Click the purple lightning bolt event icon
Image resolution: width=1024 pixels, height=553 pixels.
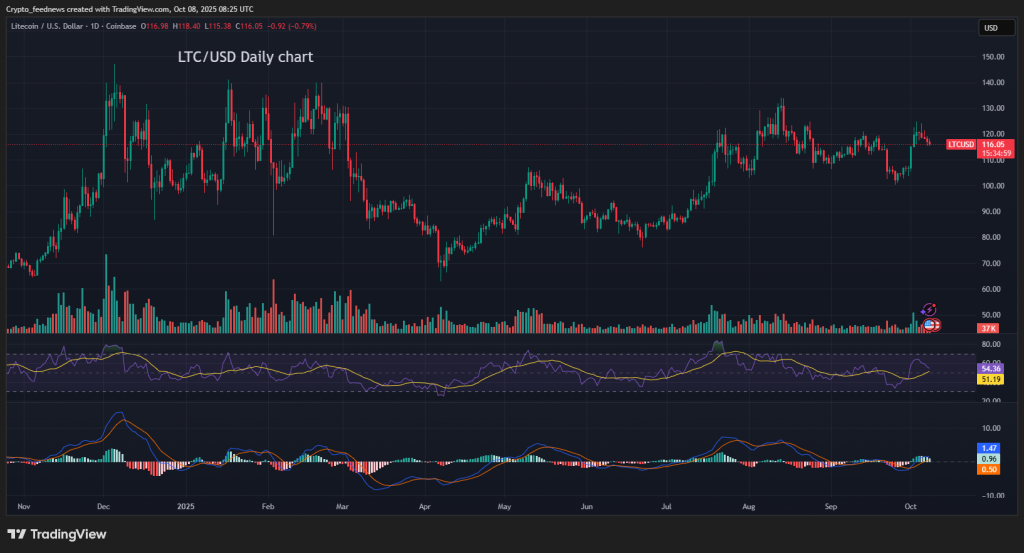tap(929, 311)
